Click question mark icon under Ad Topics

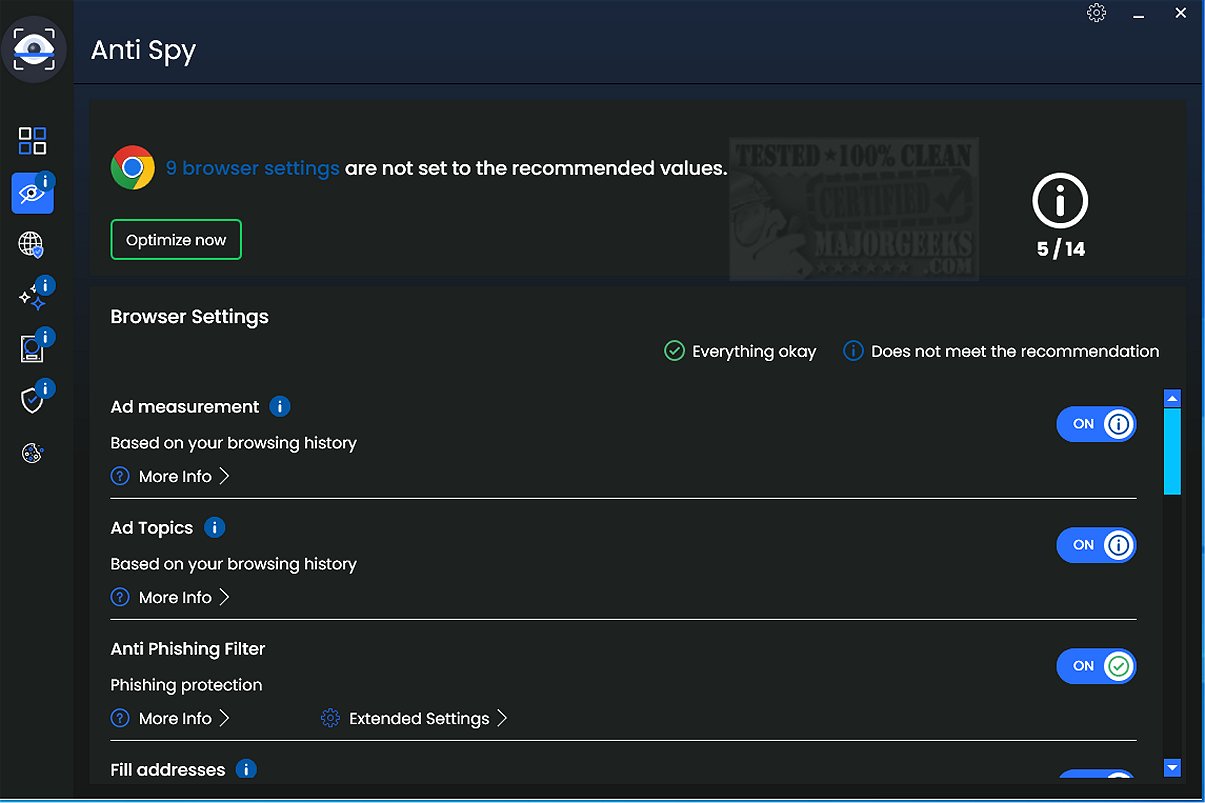pos(120,597)
